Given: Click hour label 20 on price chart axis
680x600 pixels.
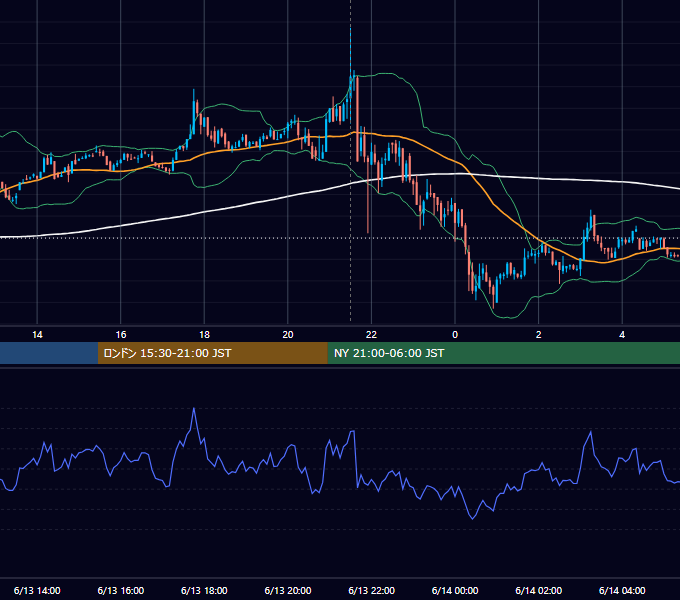Looking at the screenshot, I should 288,335.
